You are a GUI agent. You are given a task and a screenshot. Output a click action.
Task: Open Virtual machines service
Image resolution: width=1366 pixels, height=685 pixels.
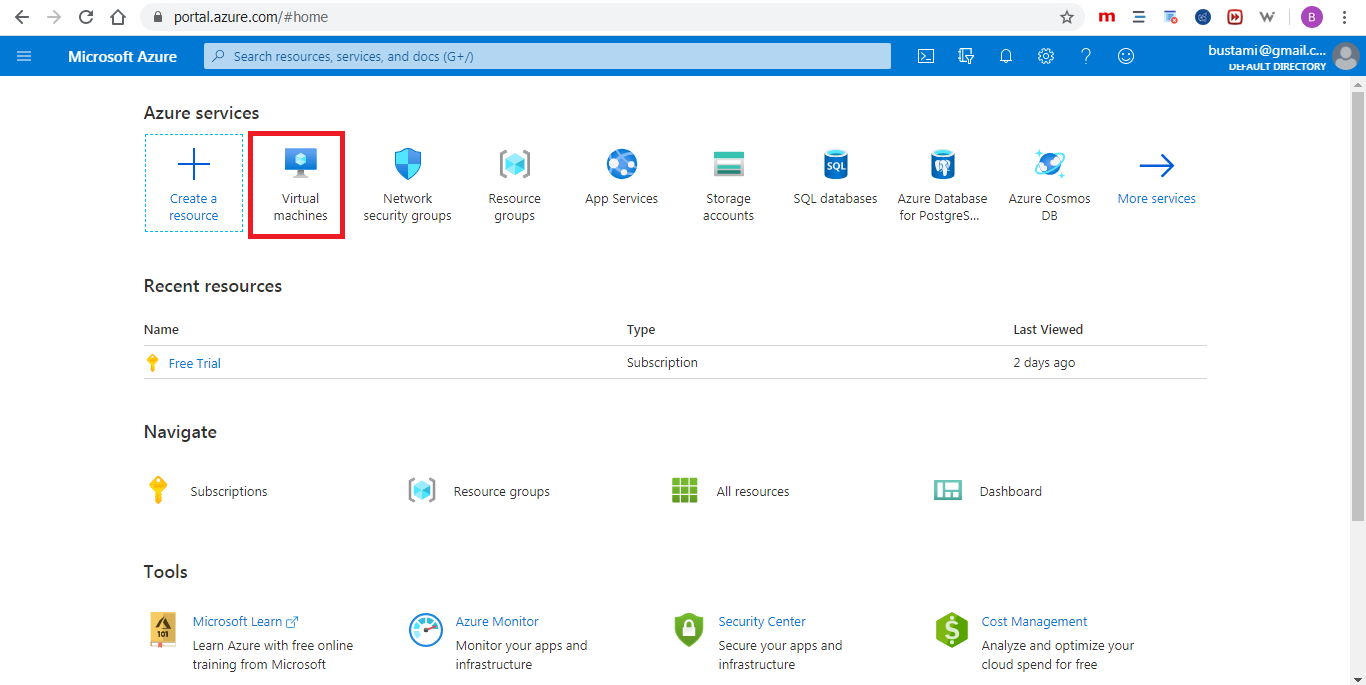point(301,184)
